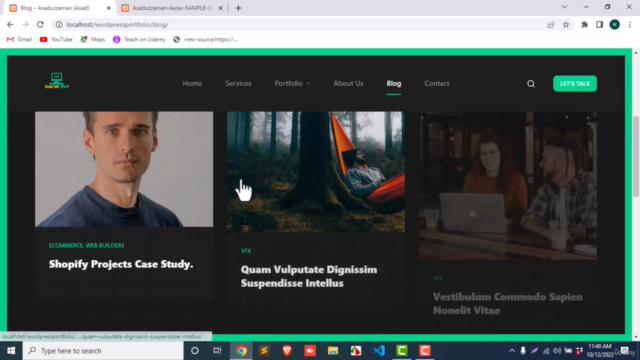Open Brave browser from the taskbar
640x360 pixels.
tap(287, 351)
